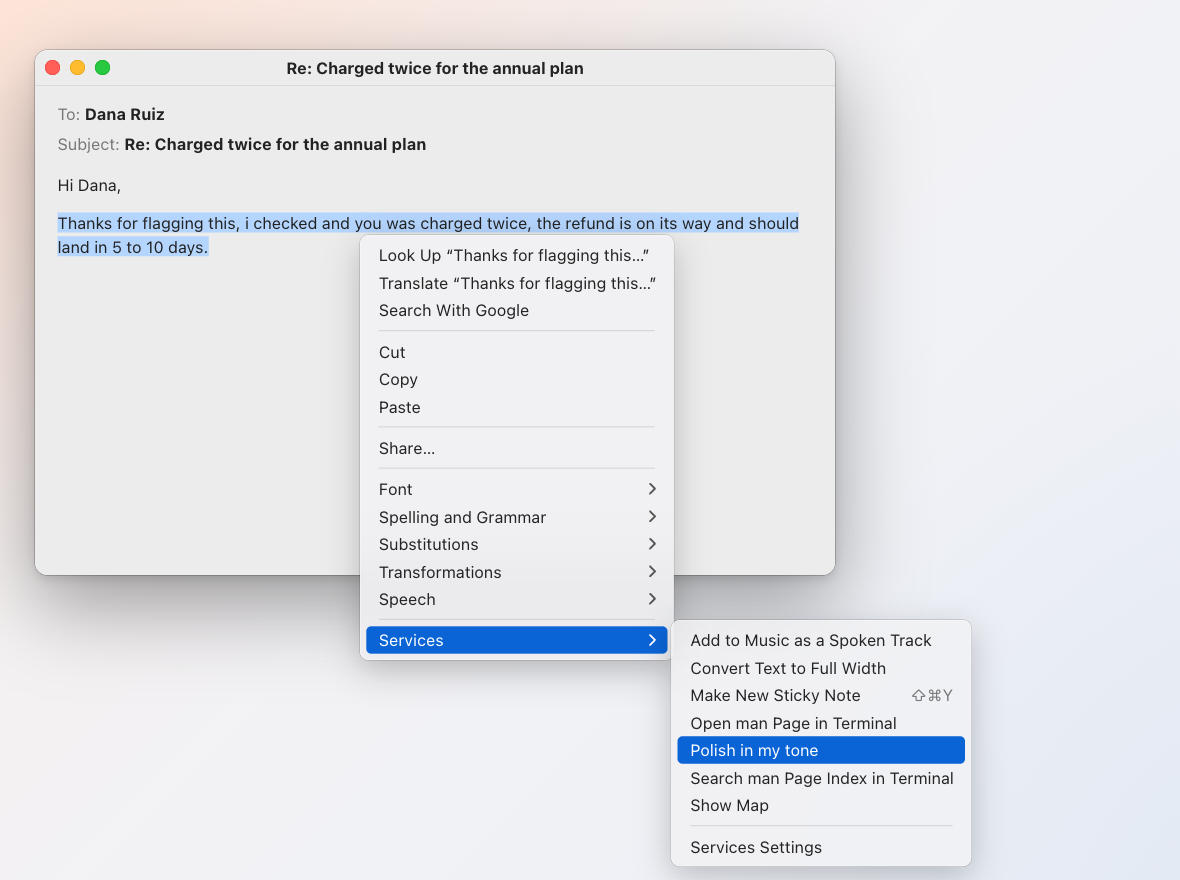Click the Subject field text
The image size is (1180, 880).
(275, 145)
